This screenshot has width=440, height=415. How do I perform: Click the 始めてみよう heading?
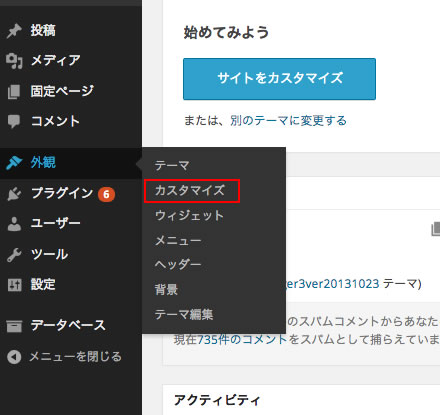pos(226,33)
